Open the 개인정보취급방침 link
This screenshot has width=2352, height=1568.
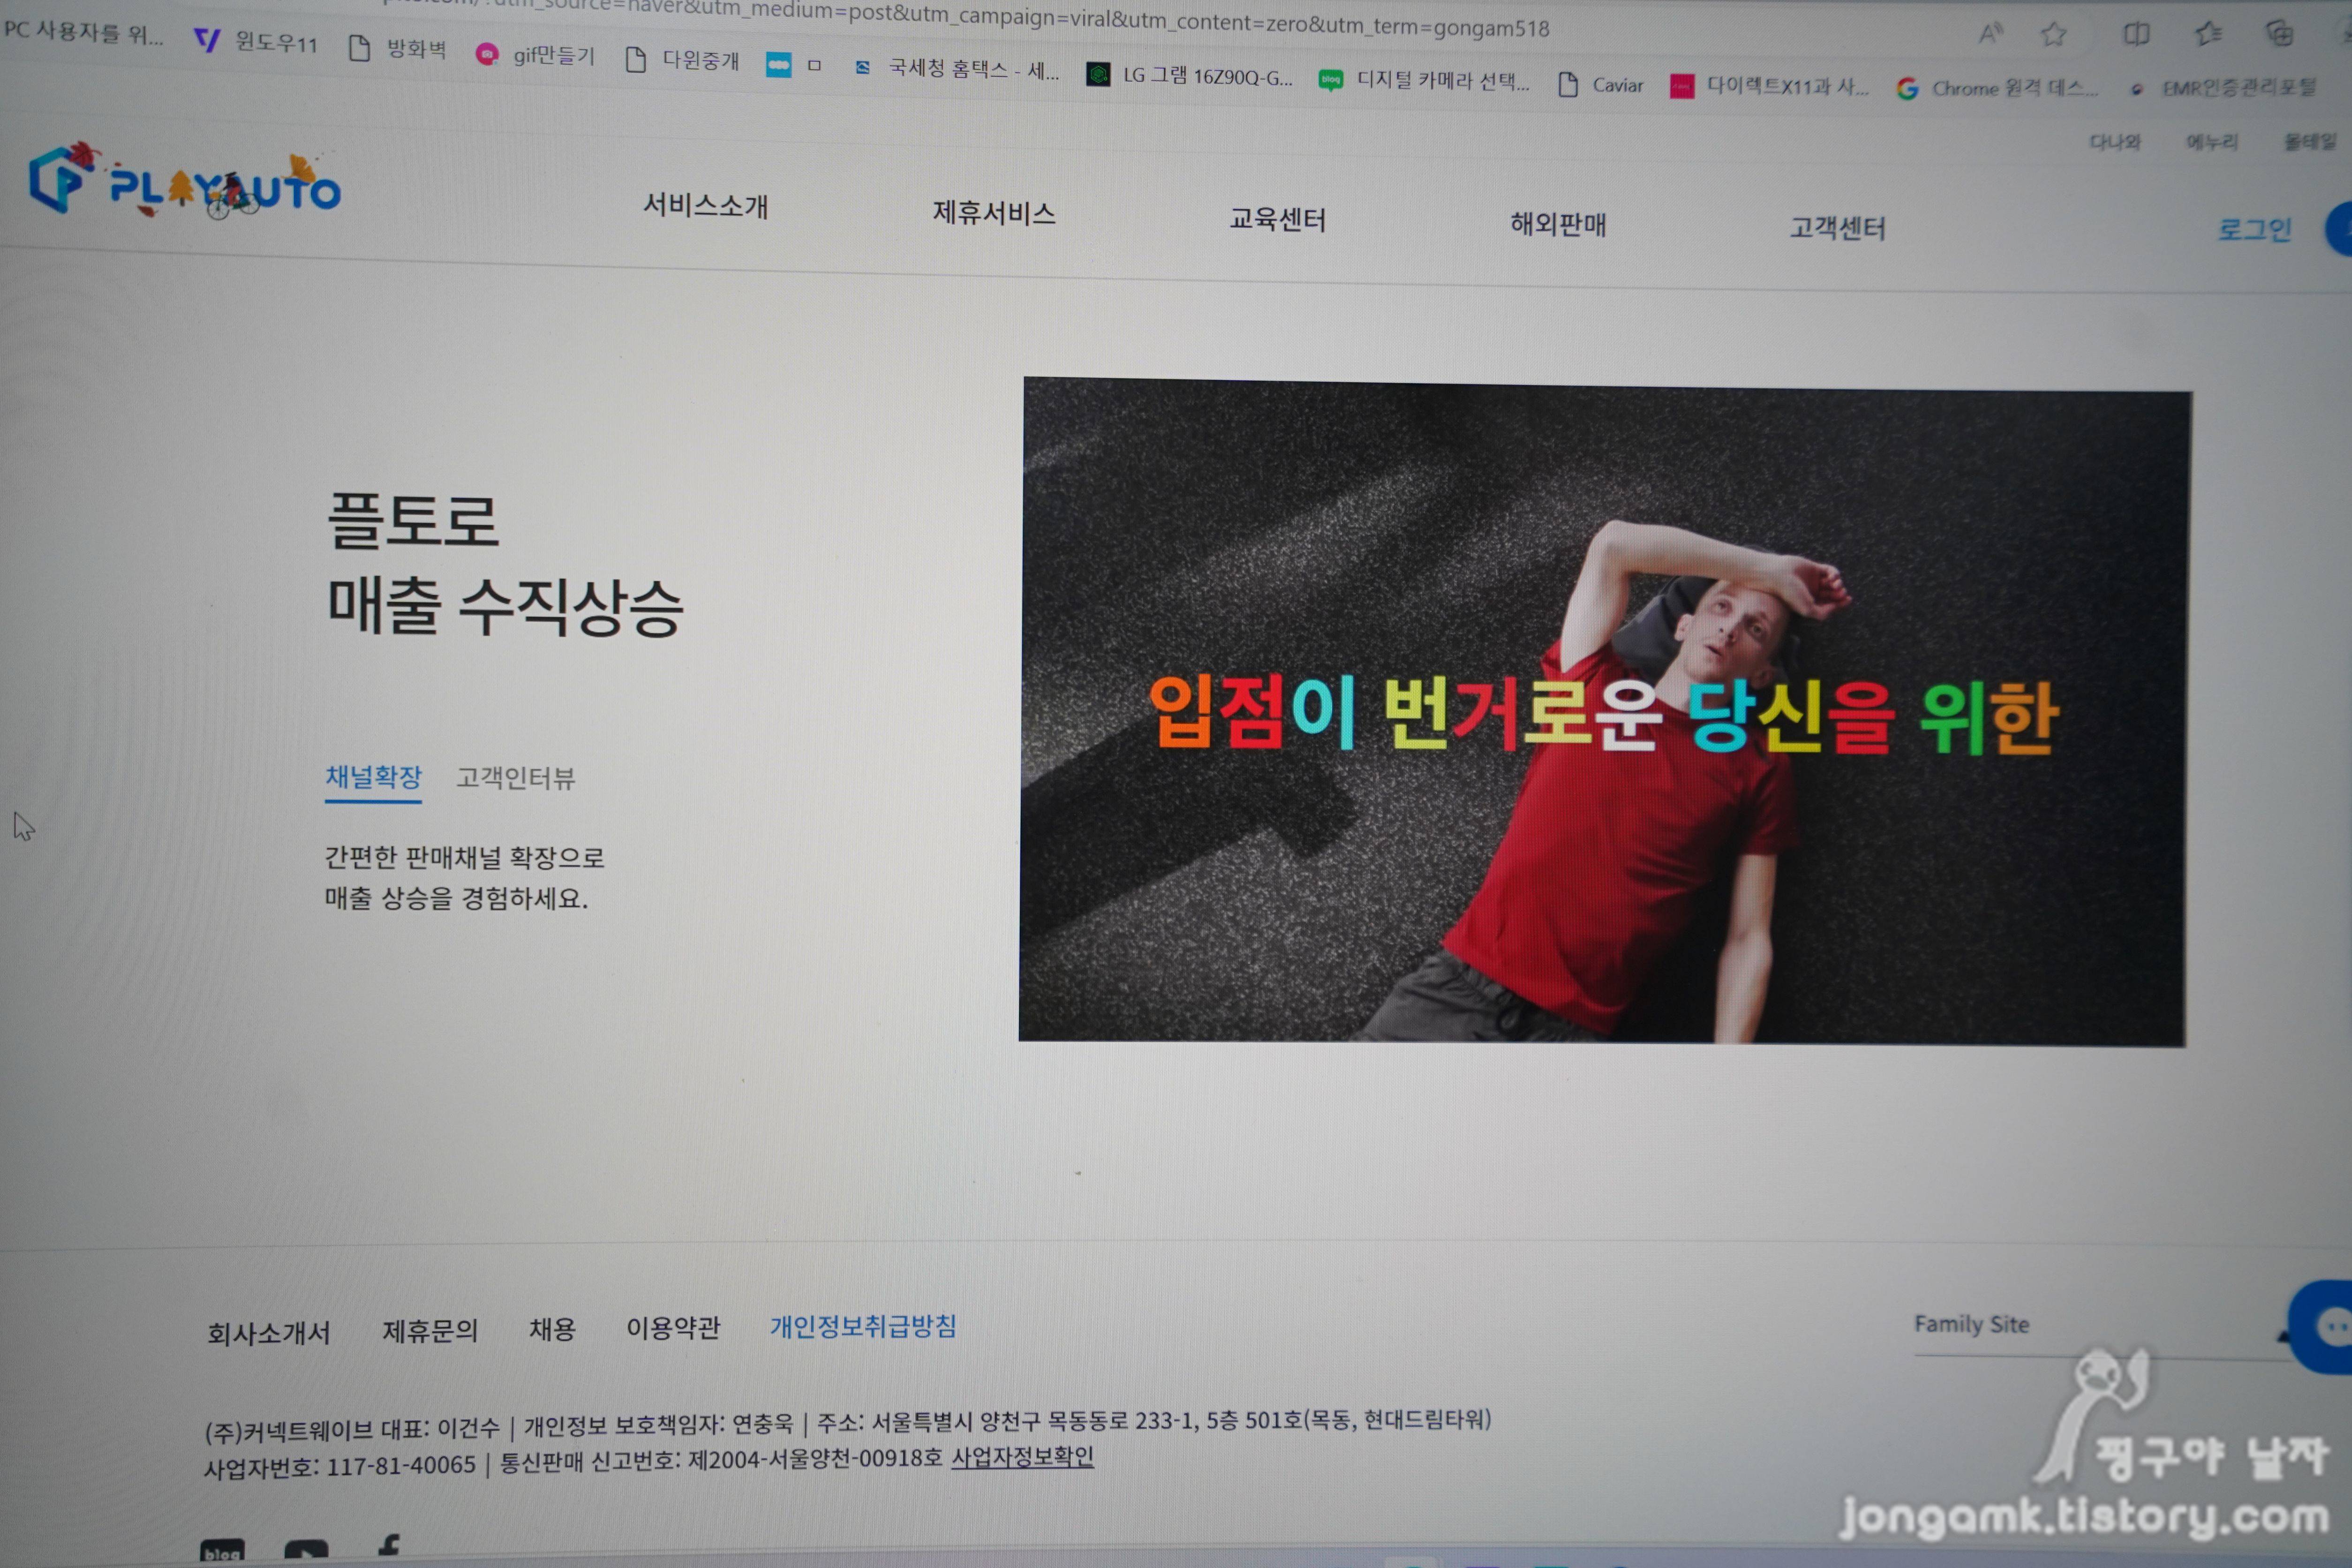coord(862,1326)
